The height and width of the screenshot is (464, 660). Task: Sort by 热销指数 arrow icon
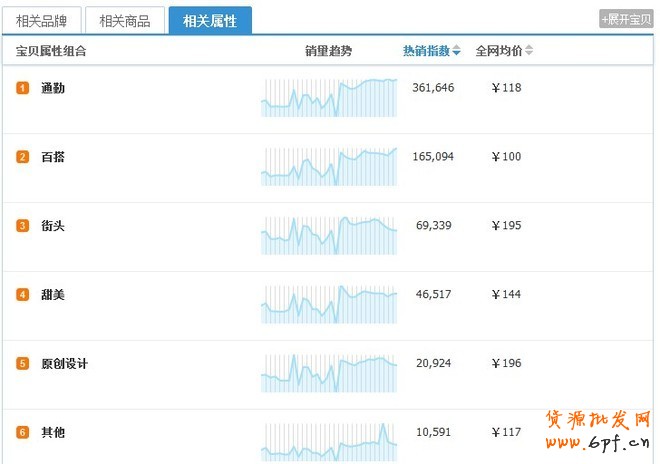coord(457,51)
